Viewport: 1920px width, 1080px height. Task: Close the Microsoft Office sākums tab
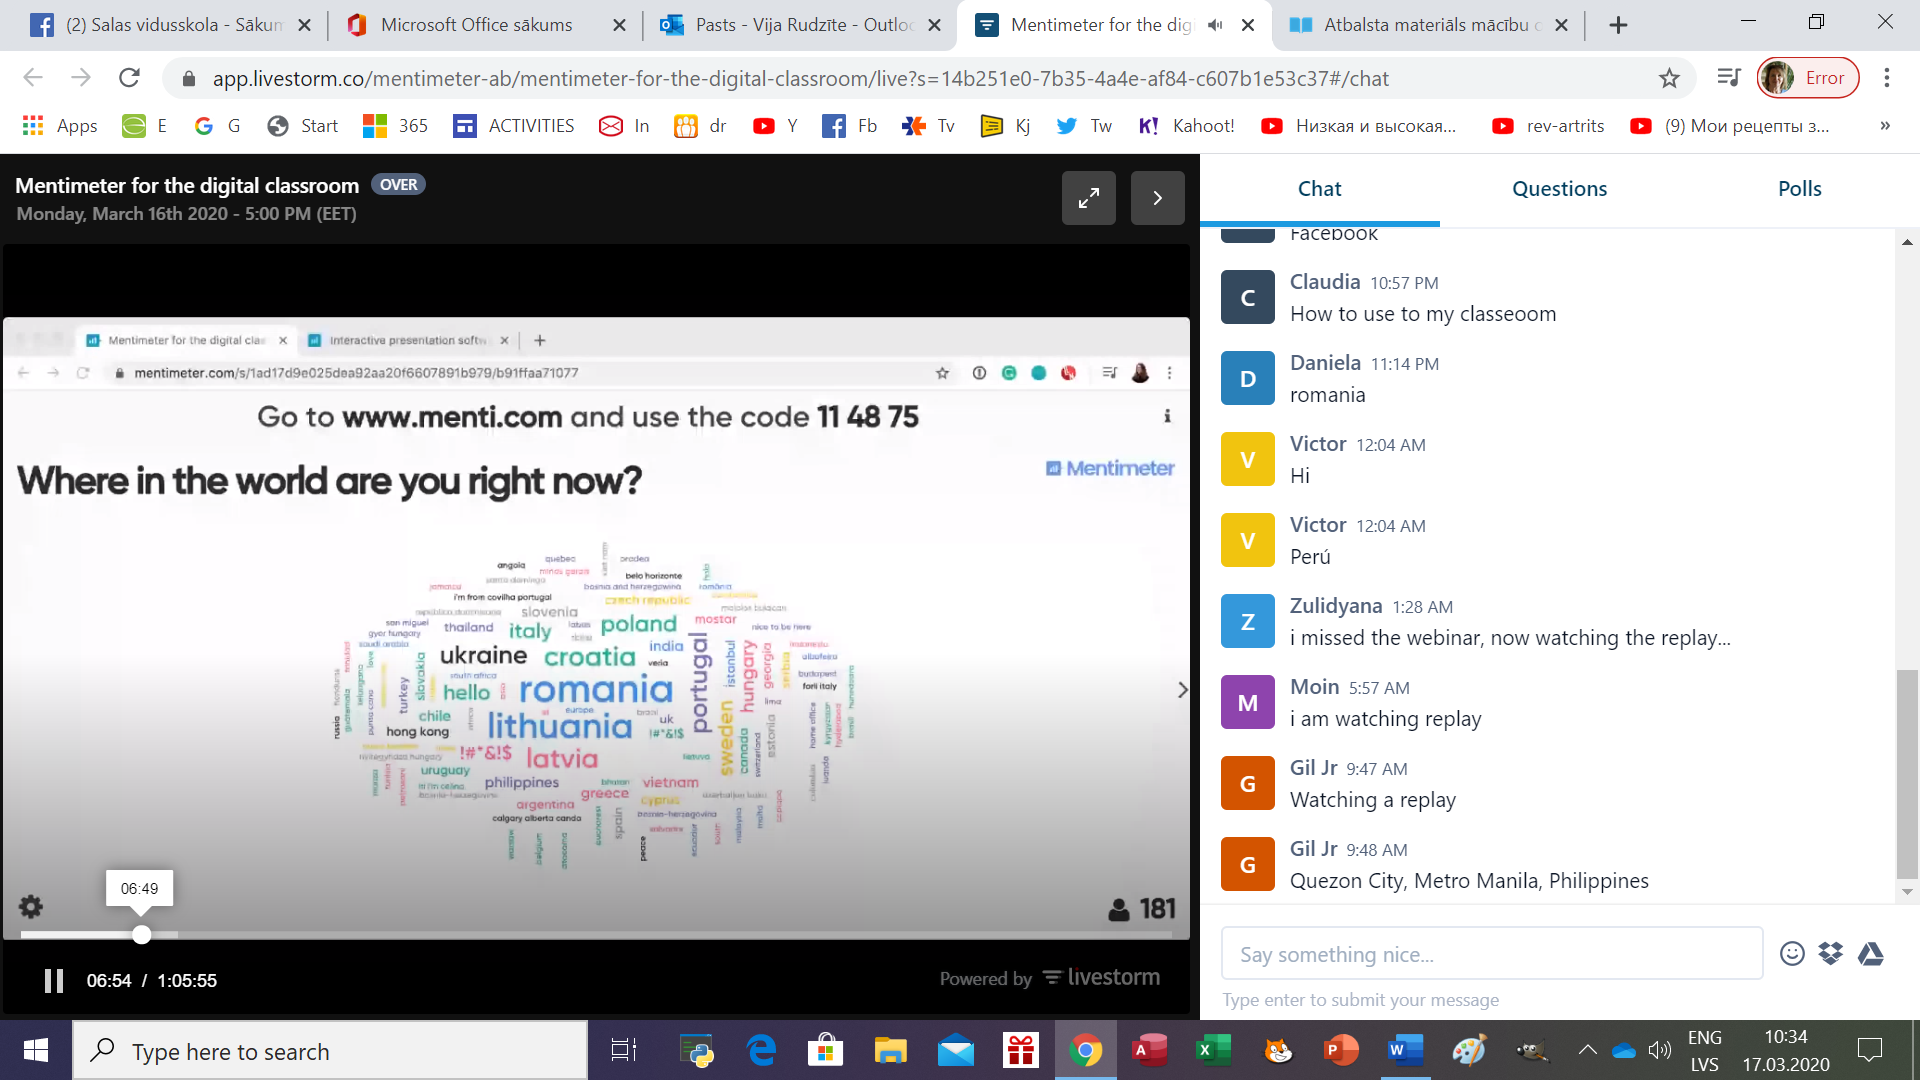620,25
